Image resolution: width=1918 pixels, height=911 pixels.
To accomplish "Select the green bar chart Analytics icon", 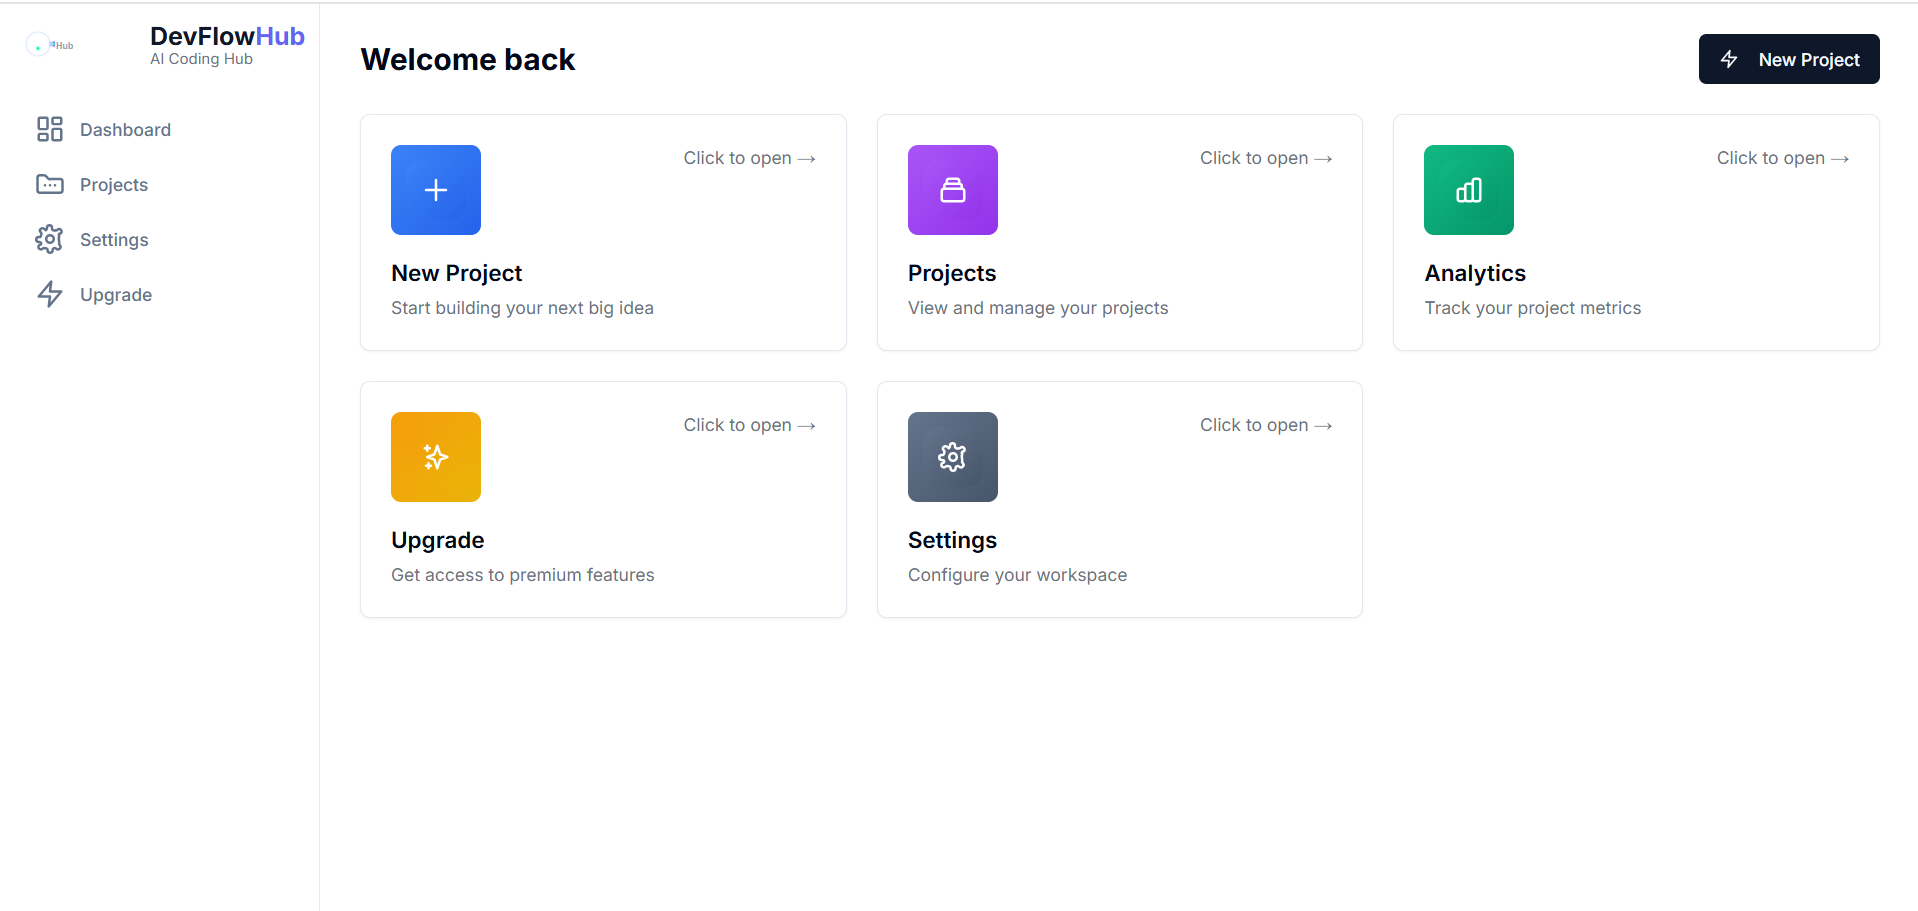I will click(x=1468, y=190).
